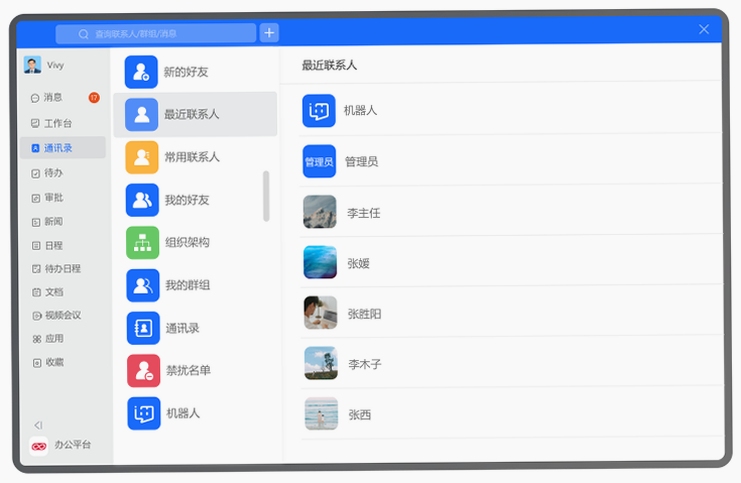Click the 张媛 ocean avatar thumbnail

(320, 262)
